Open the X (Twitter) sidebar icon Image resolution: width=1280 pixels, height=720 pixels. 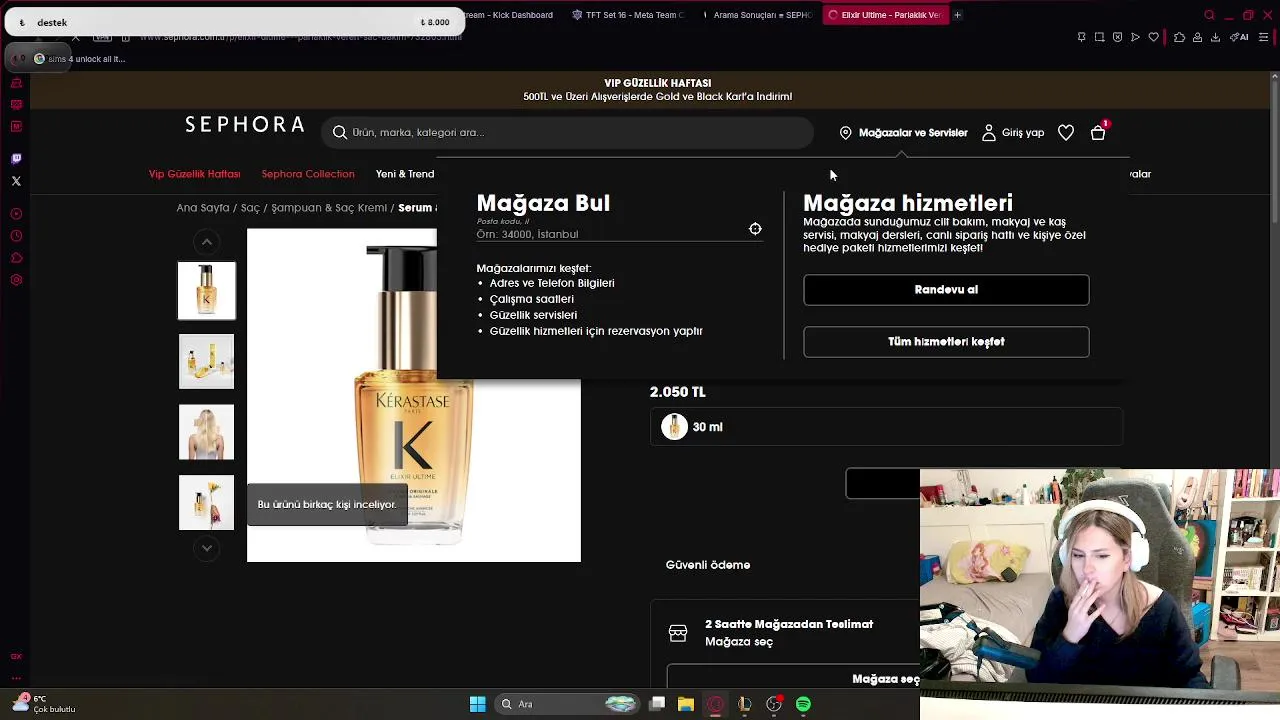click(16, 181)
